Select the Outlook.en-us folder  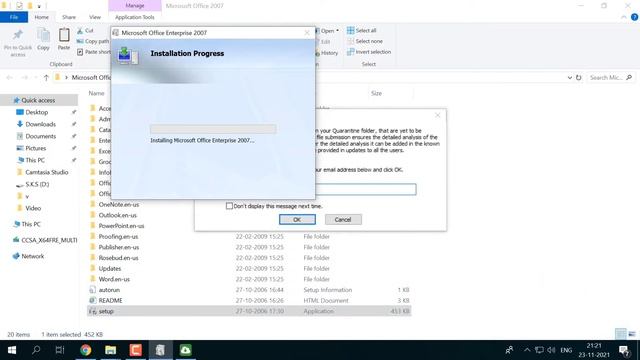118,215
